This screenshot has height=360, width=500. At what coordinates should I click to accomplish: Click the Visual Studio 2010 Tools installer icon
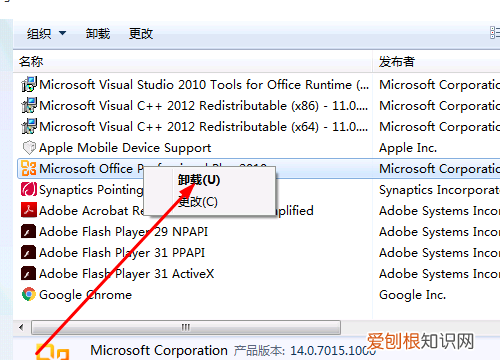[x=29, y=84]
